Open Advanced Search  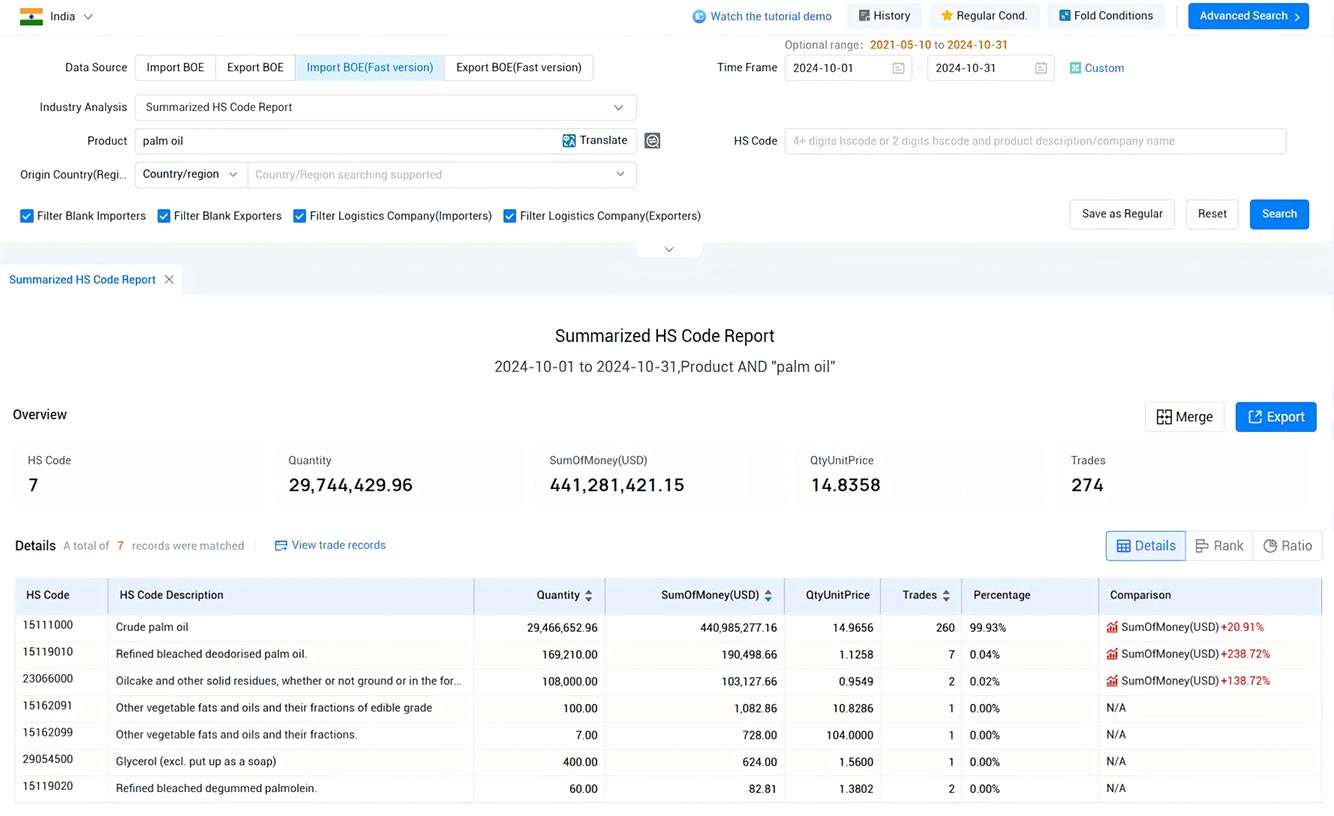1248,16
